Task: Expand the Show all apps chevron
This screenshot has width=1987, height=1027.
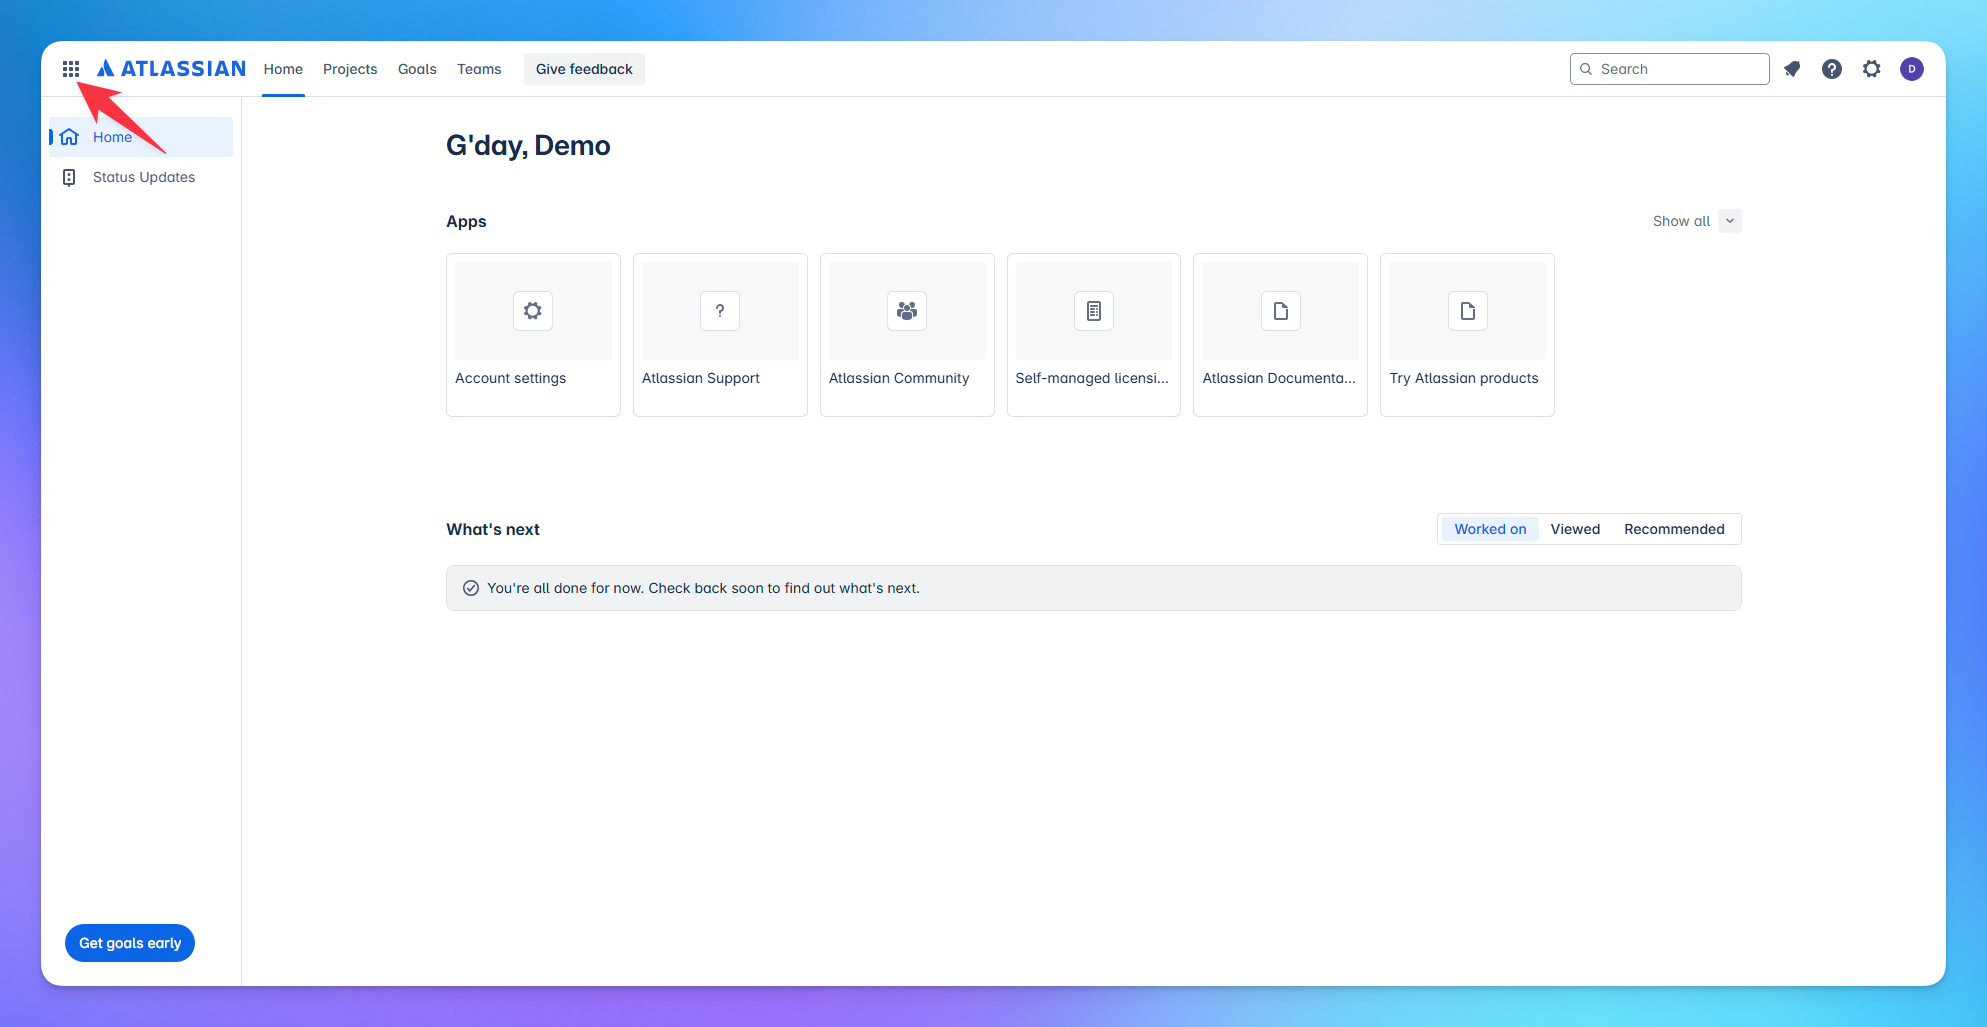Action: 1730,221
